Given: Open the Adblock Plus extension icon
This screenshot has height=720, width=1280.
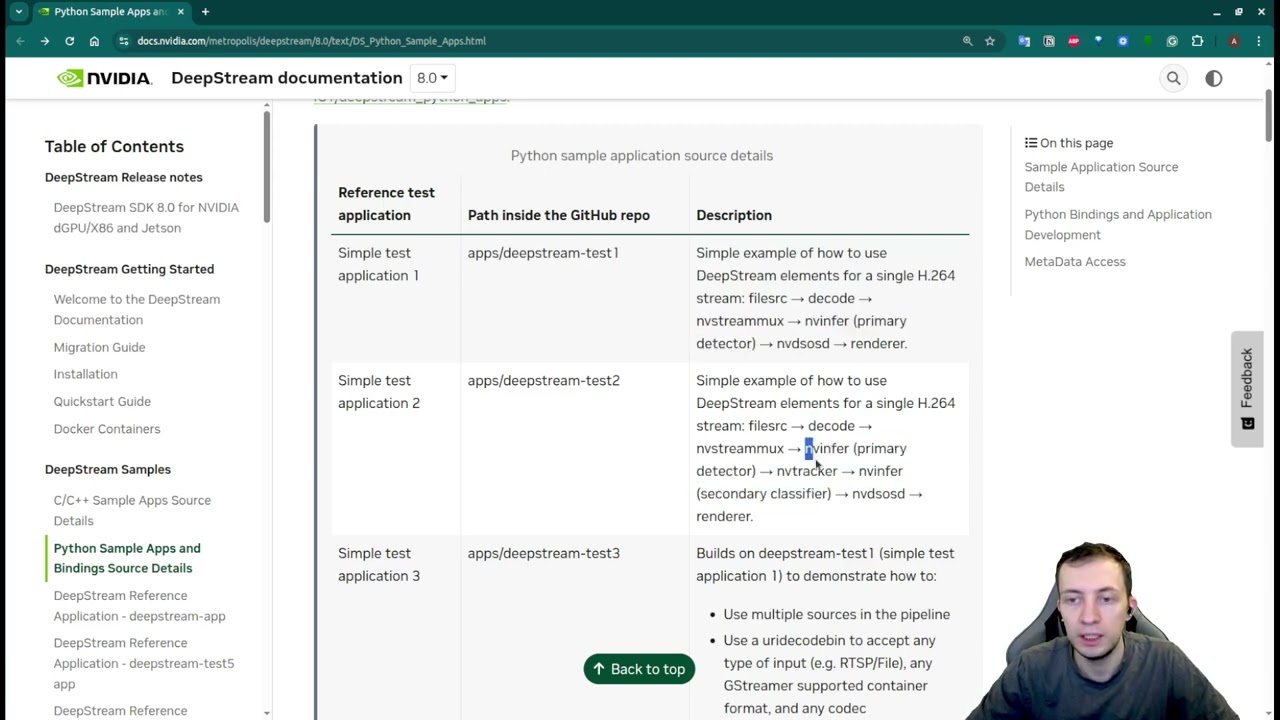Looking at the screenshot, I should [x=1073, y=41].
